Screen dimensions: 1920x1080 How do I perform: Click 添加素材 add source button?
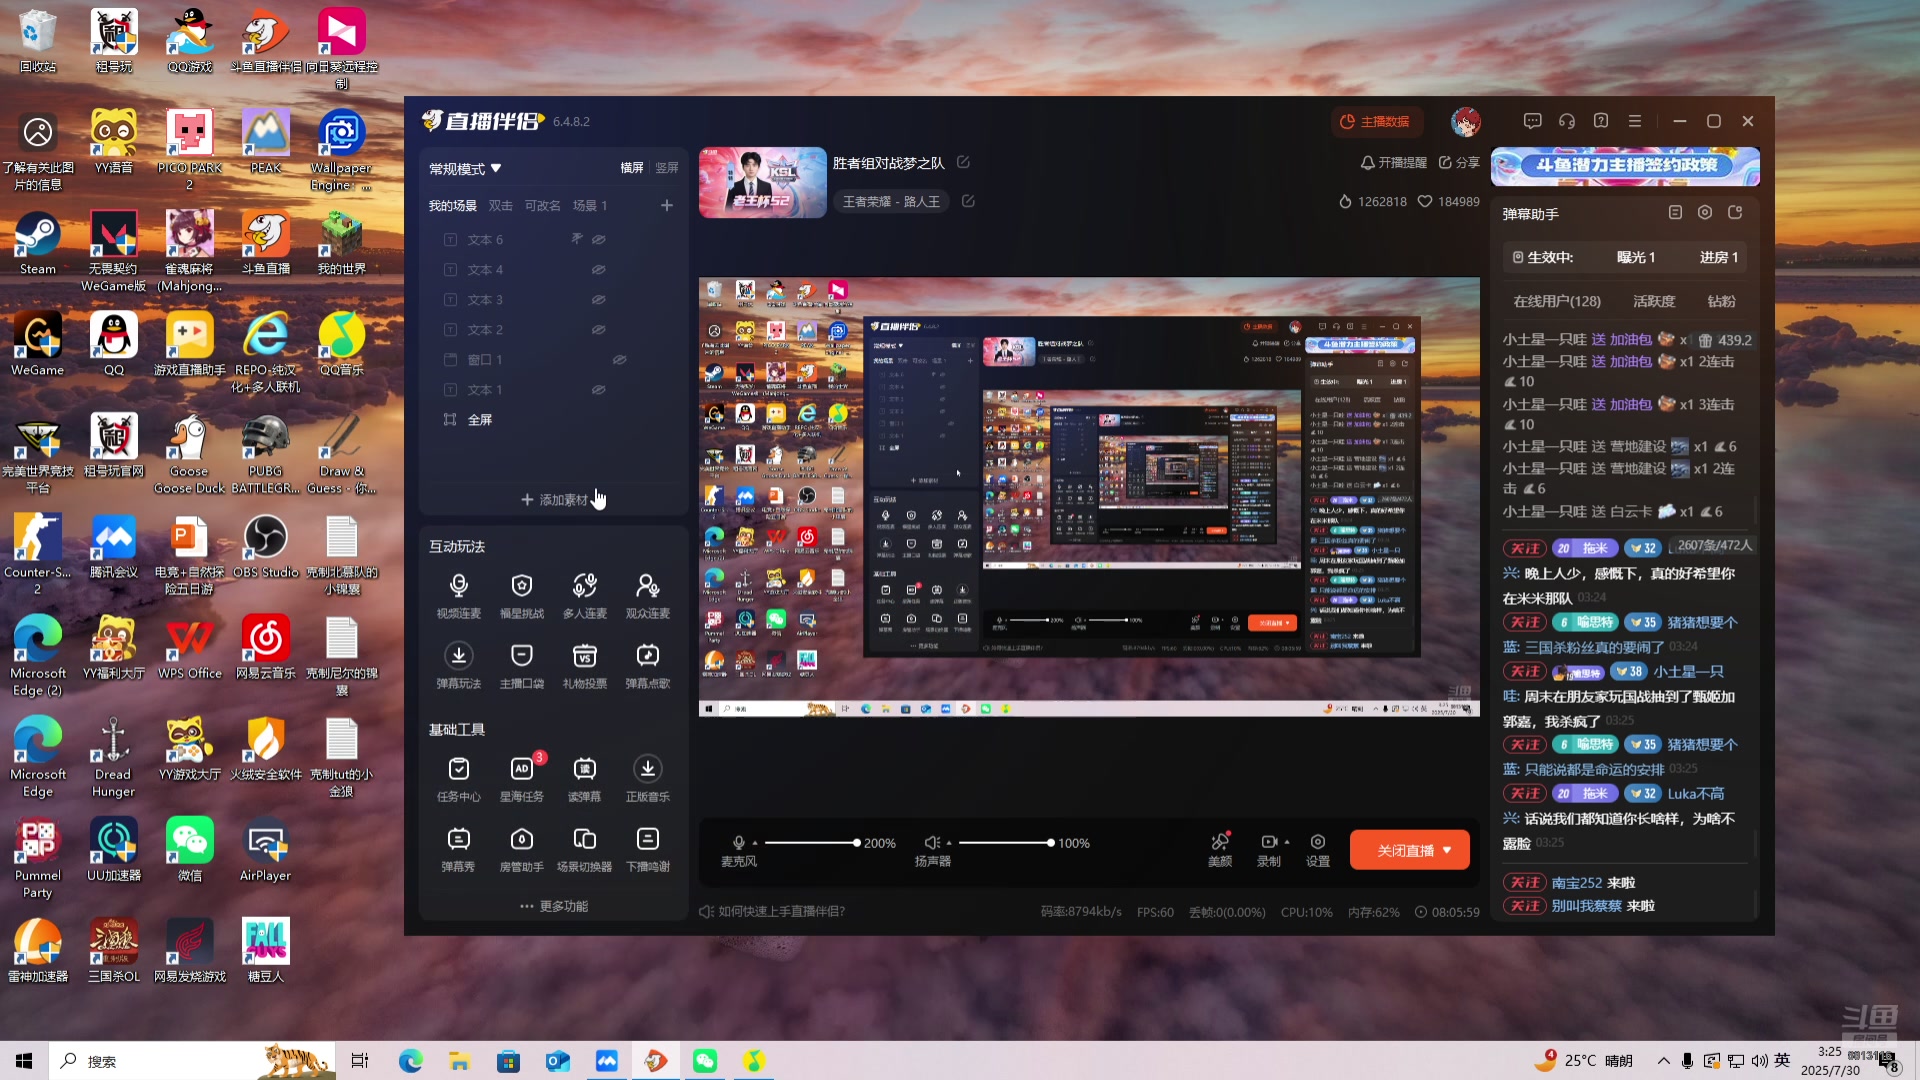(554, 500)
